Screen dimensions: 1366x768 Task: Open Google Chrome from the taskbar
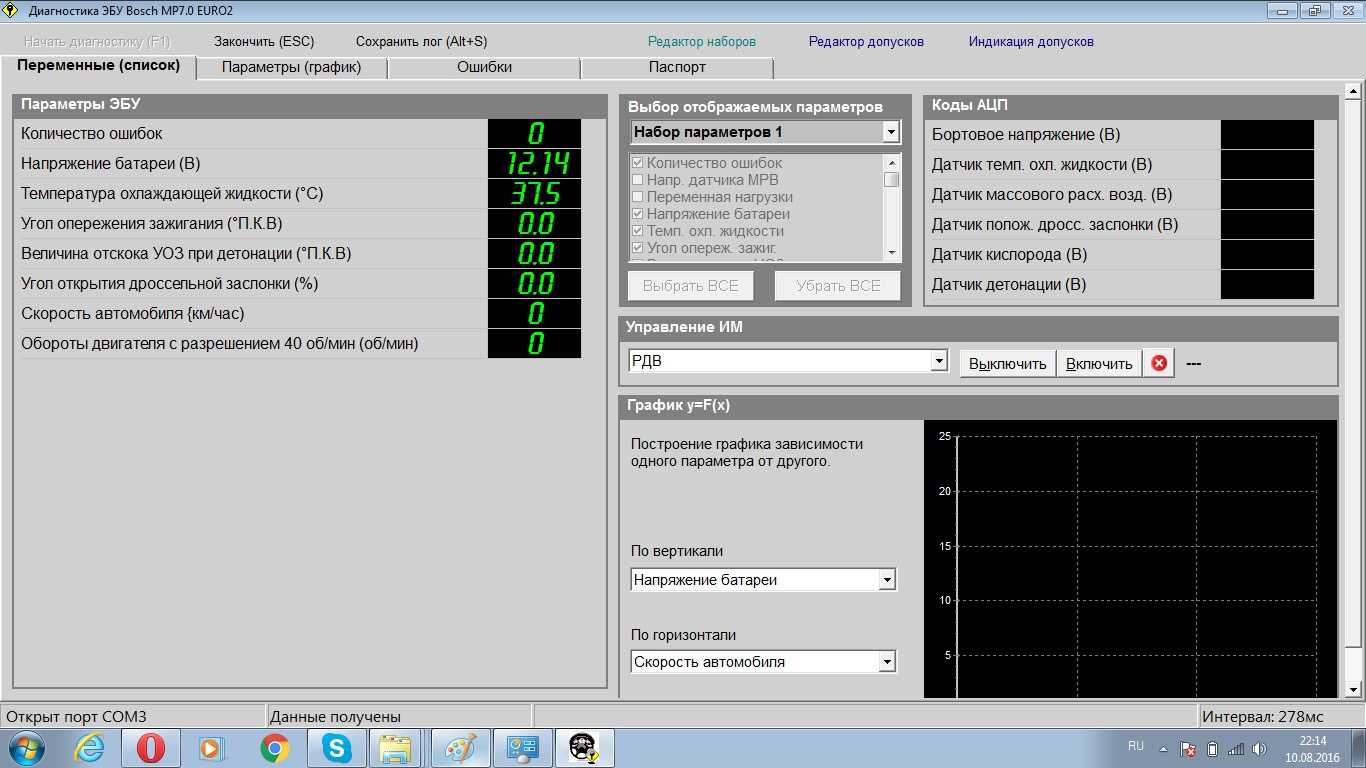pos(274,748)
